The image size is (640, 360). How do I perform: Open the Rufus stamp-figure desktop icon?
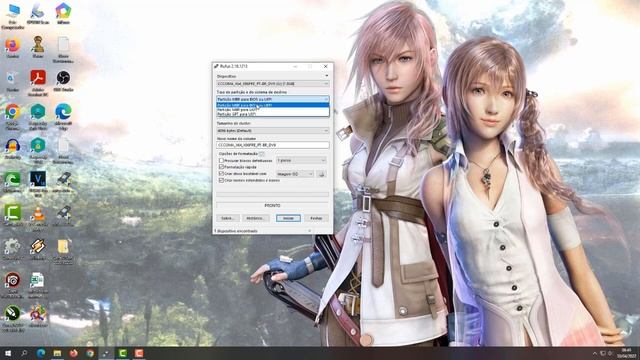click(38, 47)
